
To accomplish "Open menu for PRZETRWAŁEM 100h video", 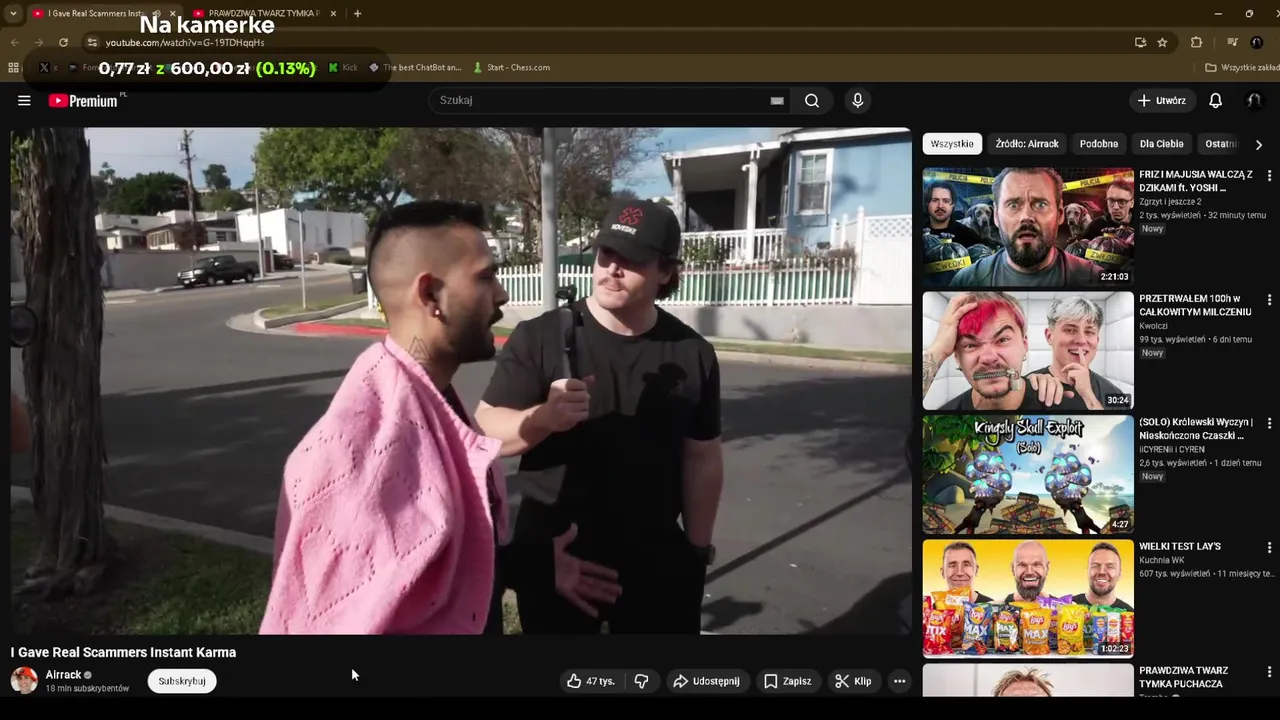I will coord(1269,299).
